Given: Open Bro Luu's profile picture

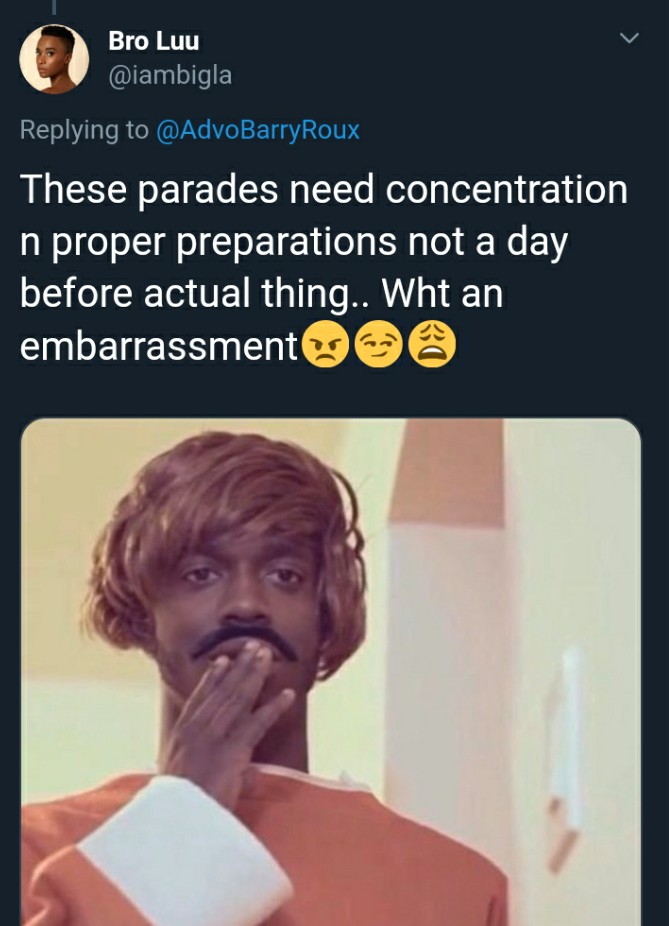Looking at the screenshot, I should point(54,59).
